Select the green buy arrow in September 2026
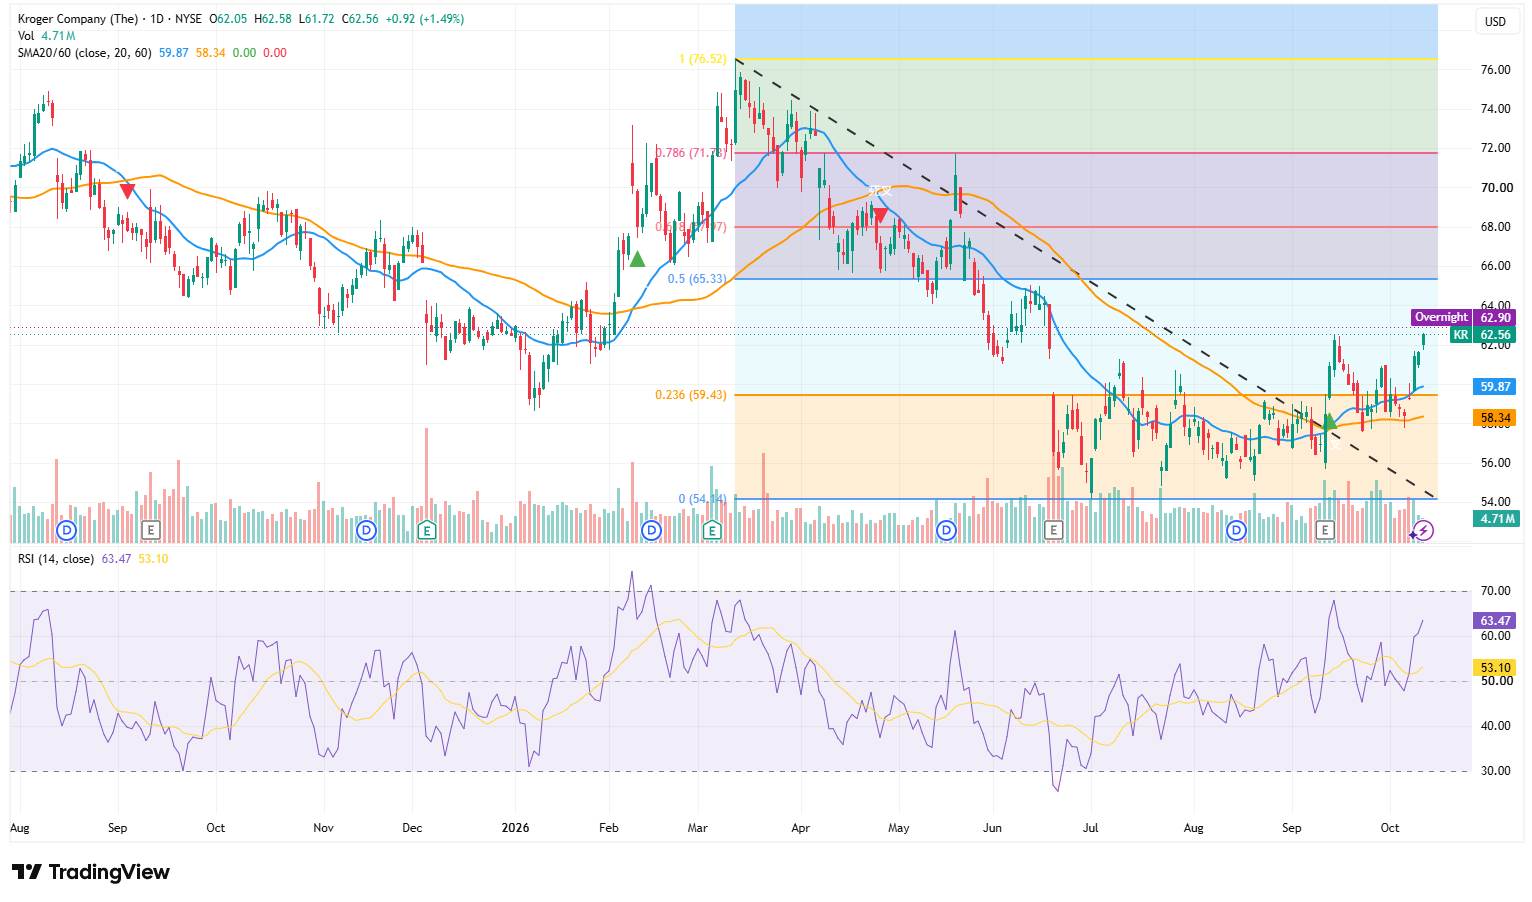1532x902 pixels. point(1330,424)
